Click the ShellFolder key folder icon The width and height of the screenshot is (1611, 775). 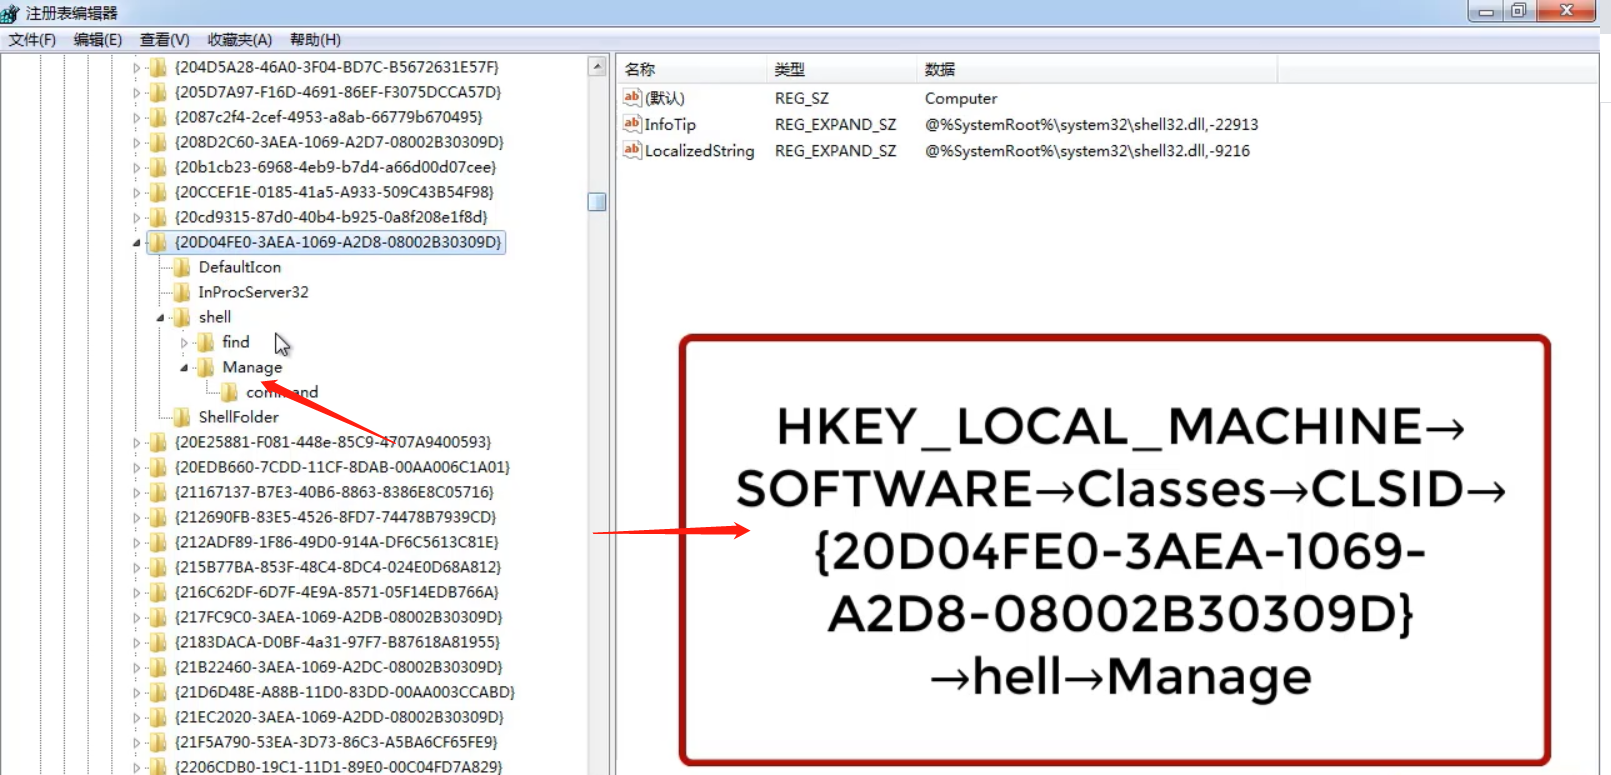181,417
